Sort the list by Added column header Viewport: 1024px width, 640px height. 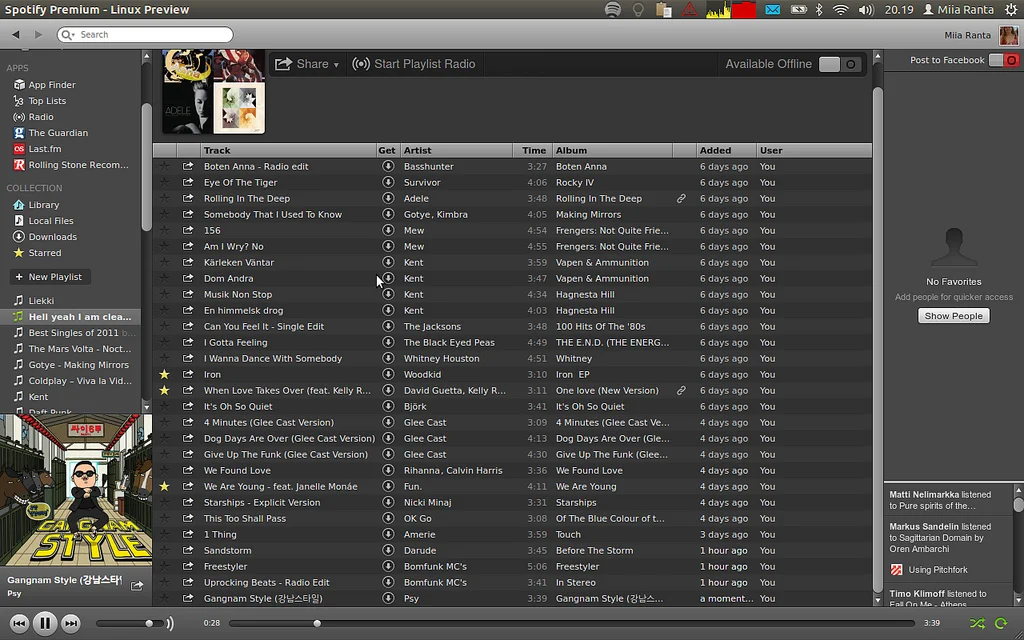click(x=726, y=150)
